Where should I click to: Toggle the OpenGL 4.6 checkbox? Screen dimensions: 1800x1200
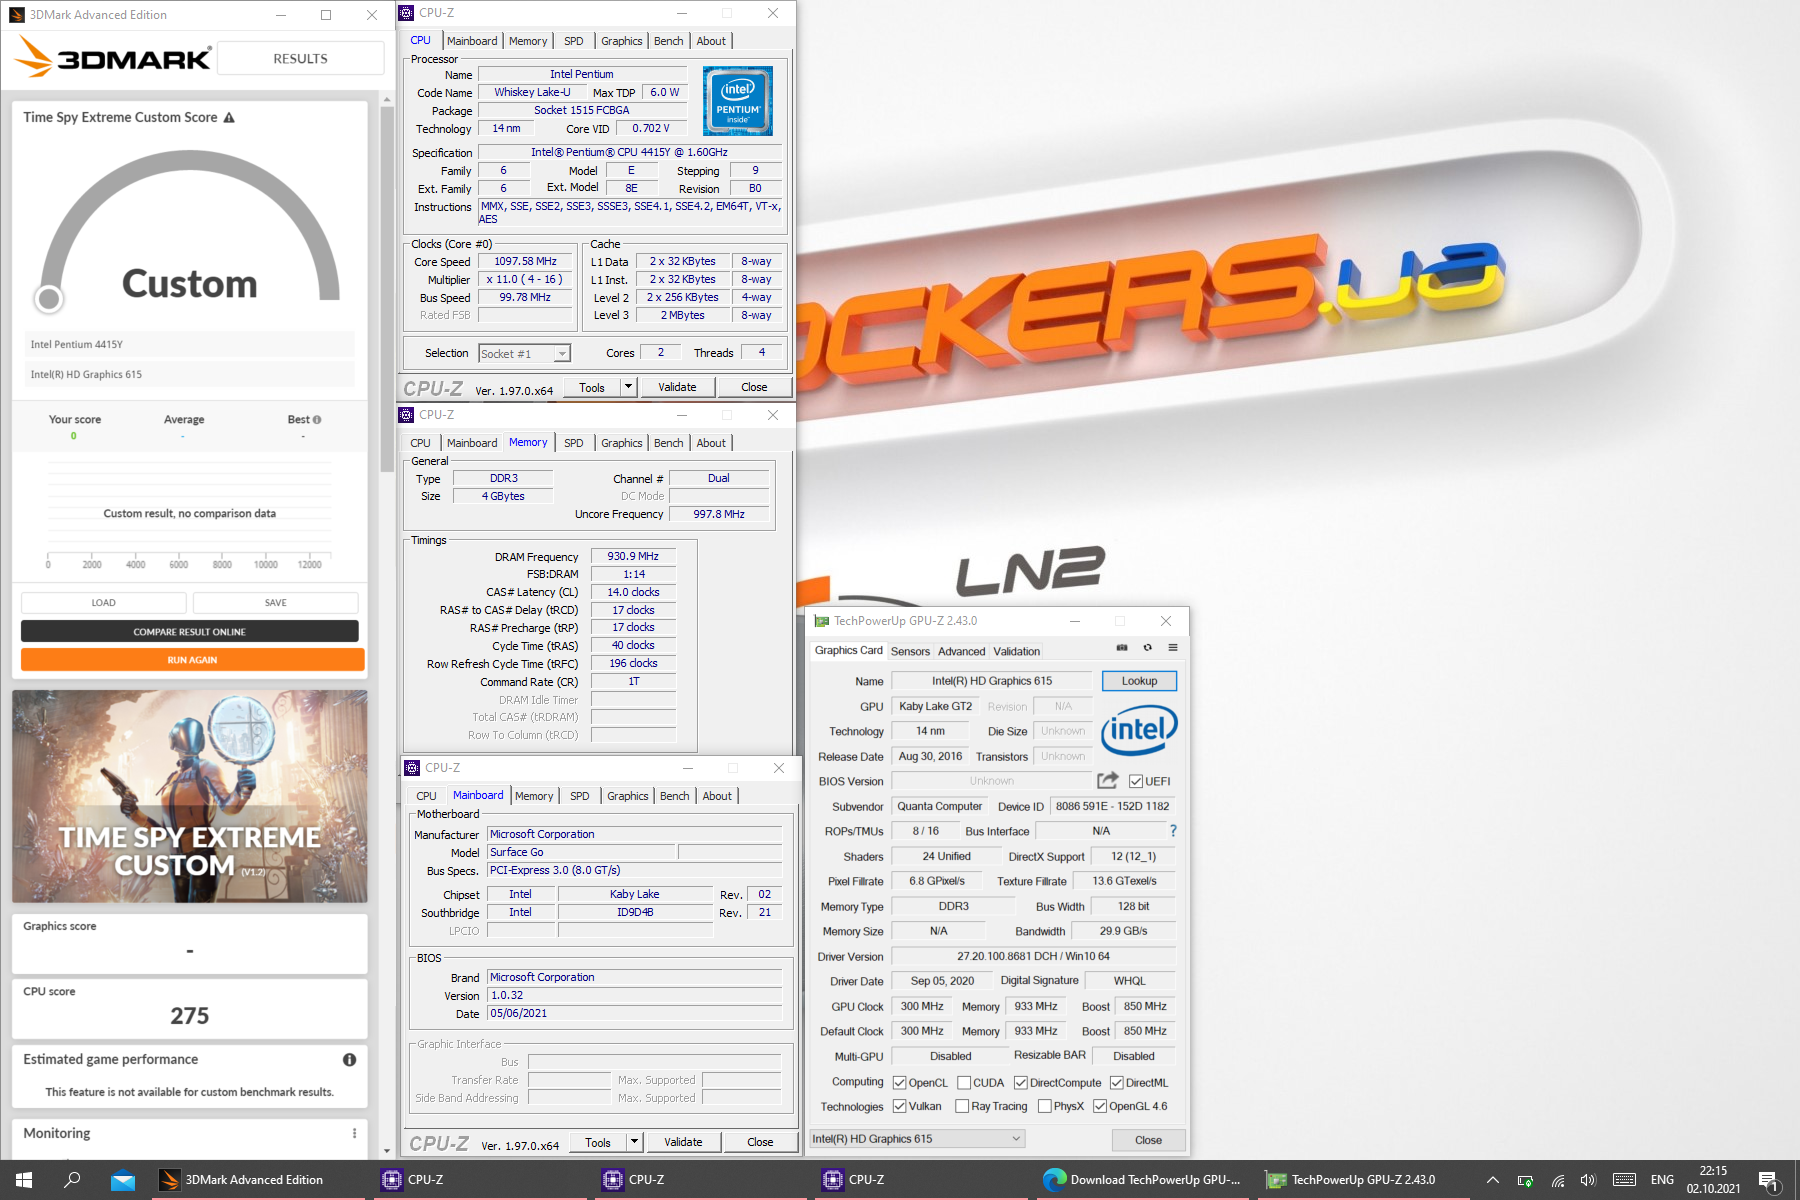(1100, 1106)
